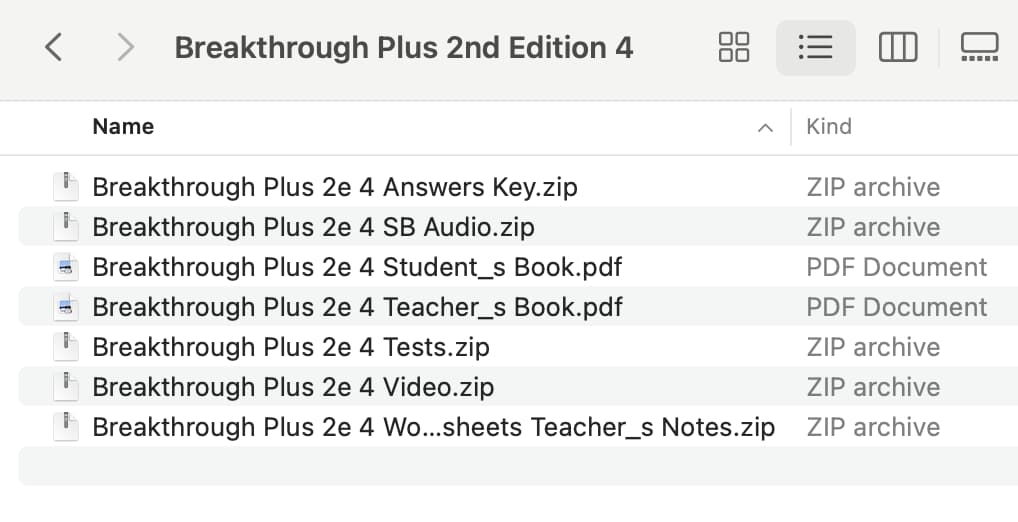Click the zip icon beside Answers Key.zip
The height and width of the screenshot is (522, 1018).
(x=66, y=187)
